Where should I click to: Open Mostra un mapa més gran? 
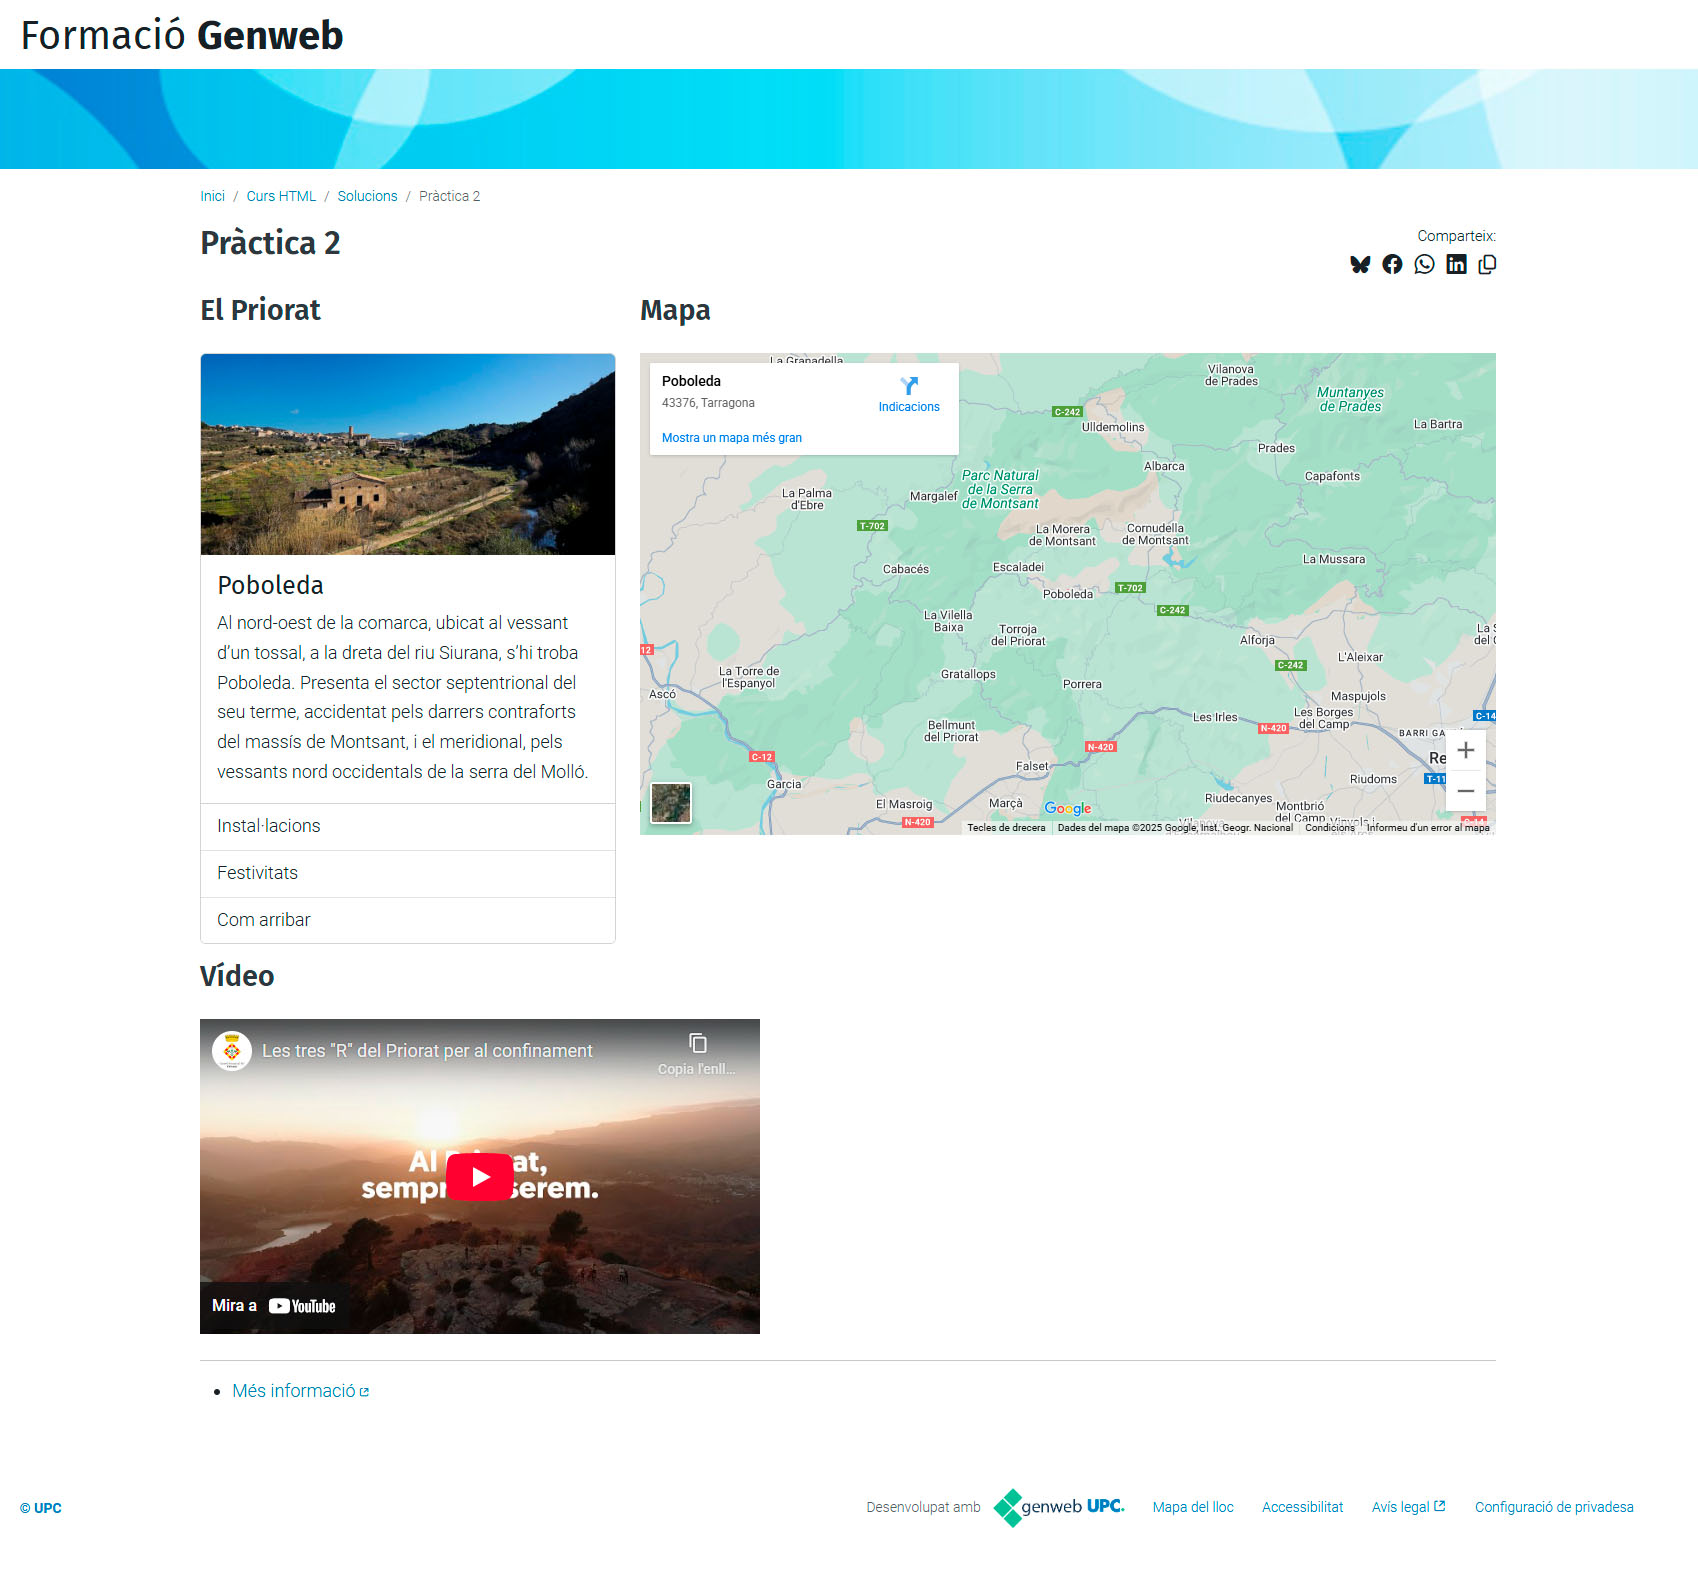click(x=731, y=438)
